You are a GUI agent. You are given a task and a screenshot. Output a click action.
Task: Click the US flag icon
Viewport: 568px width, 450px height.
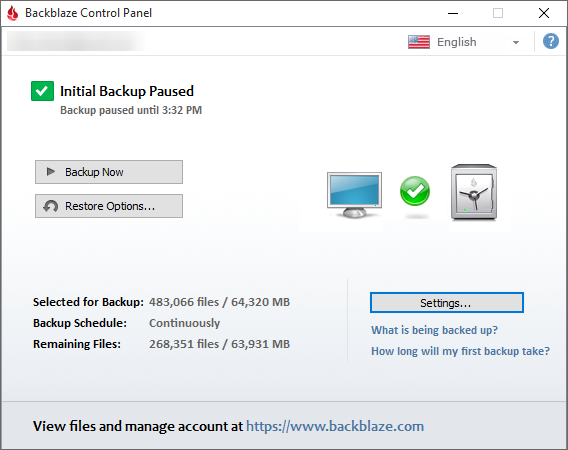419,42
